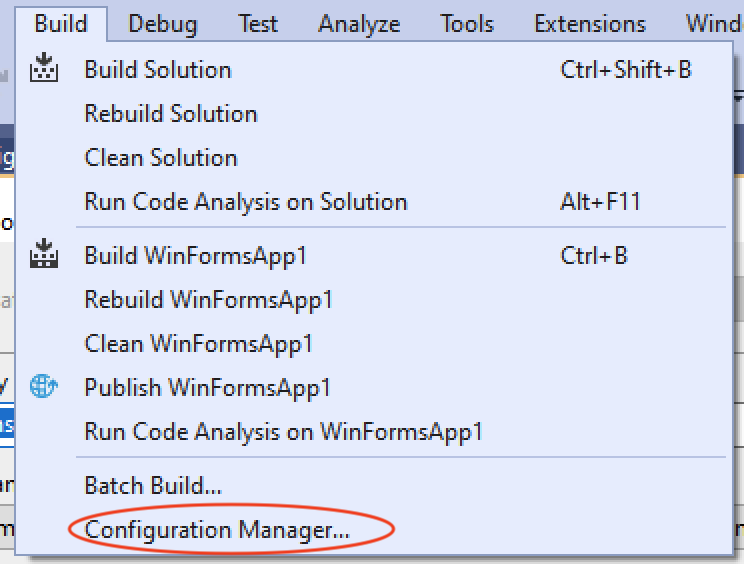Select Clean Solution
Viewport: 744px width, 564px height.
tap(161, 157)
